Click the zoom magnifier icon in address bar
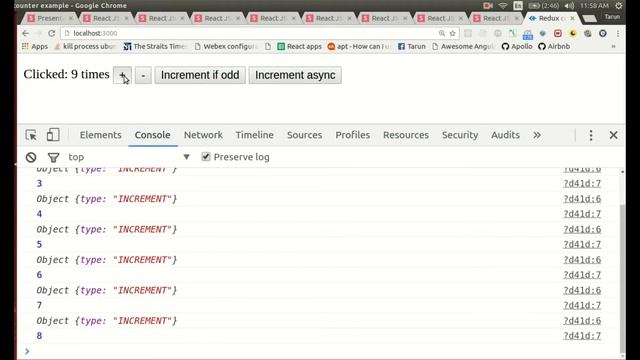Image resolution: width=640 pixels, height=360 pixels. (442, 33)
